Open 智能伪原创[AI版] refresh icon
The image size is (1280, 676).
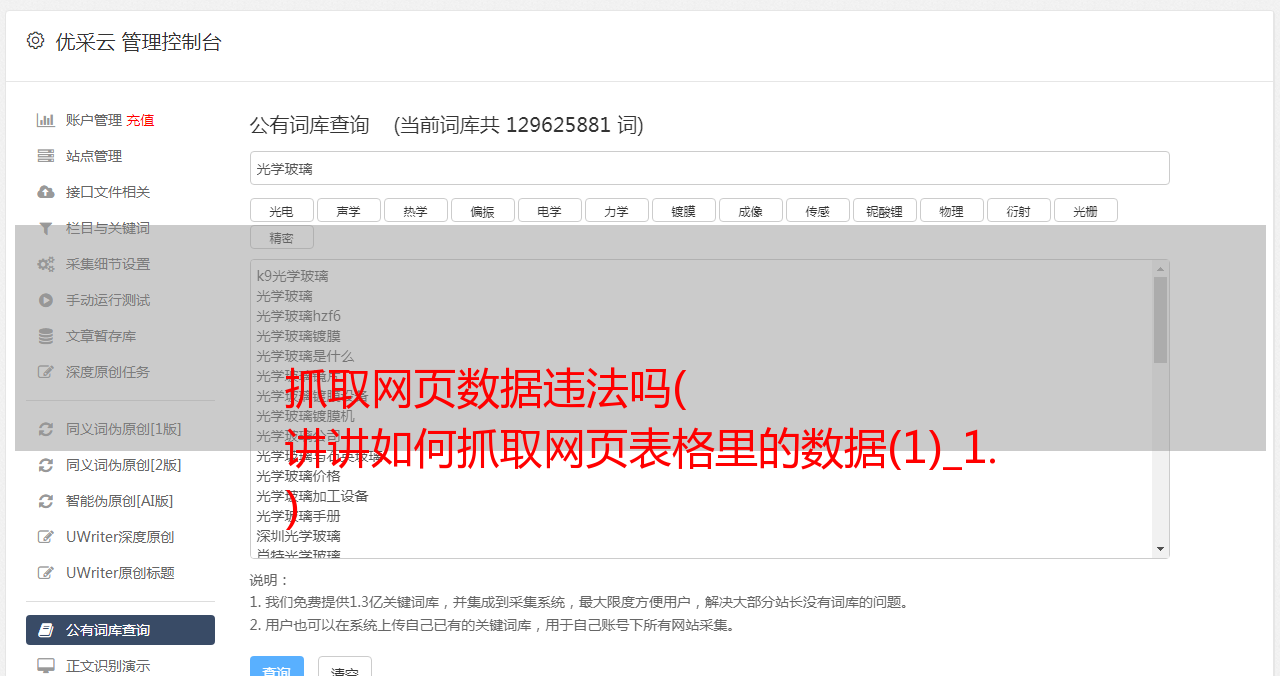point(46,501)
